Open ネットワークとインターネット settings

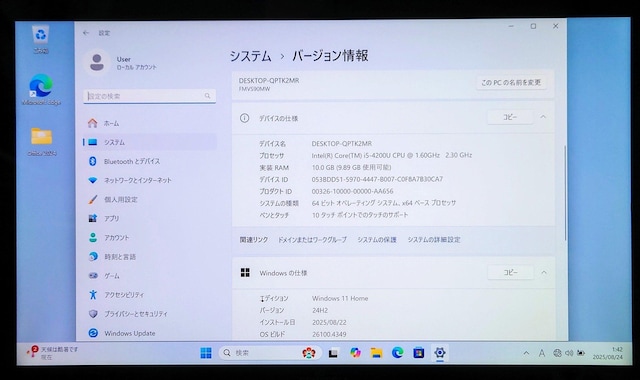[149, 180]
